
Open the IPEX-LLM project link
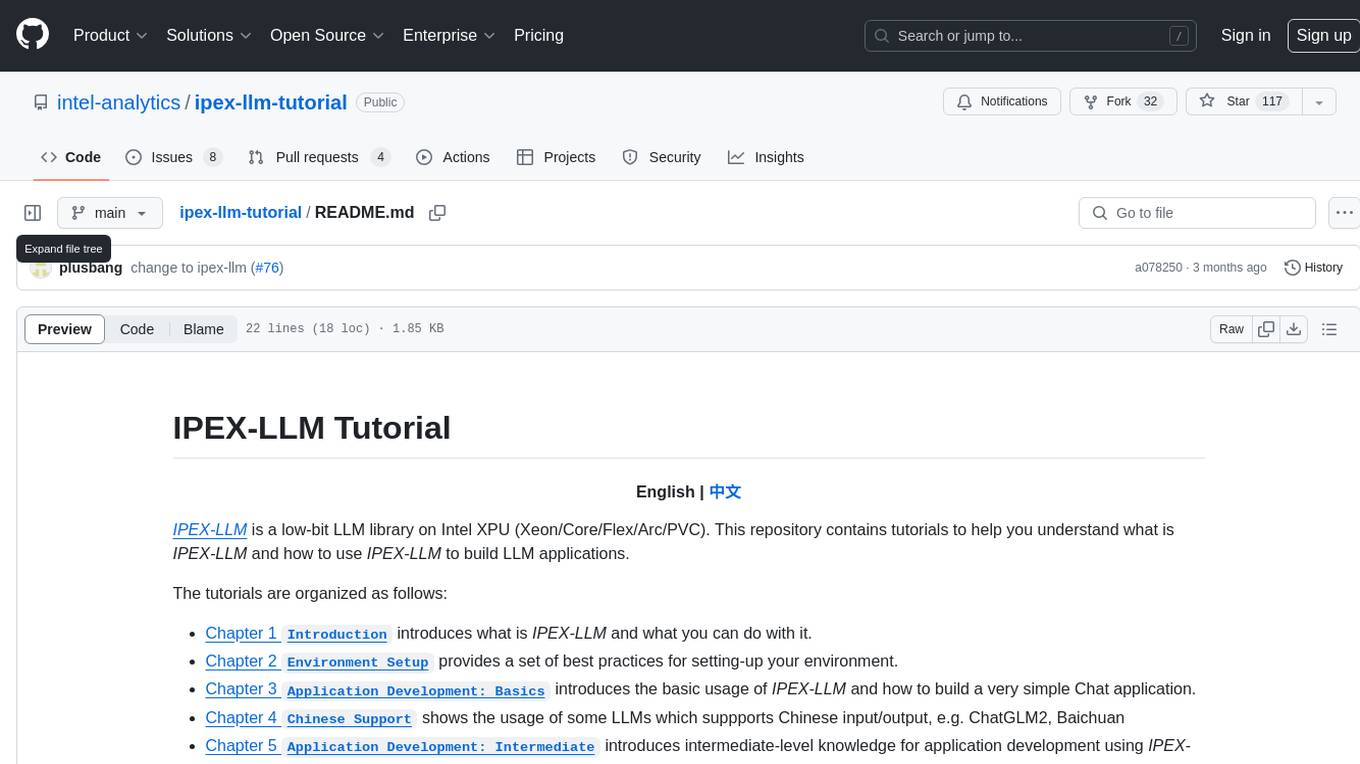point(210,529)
